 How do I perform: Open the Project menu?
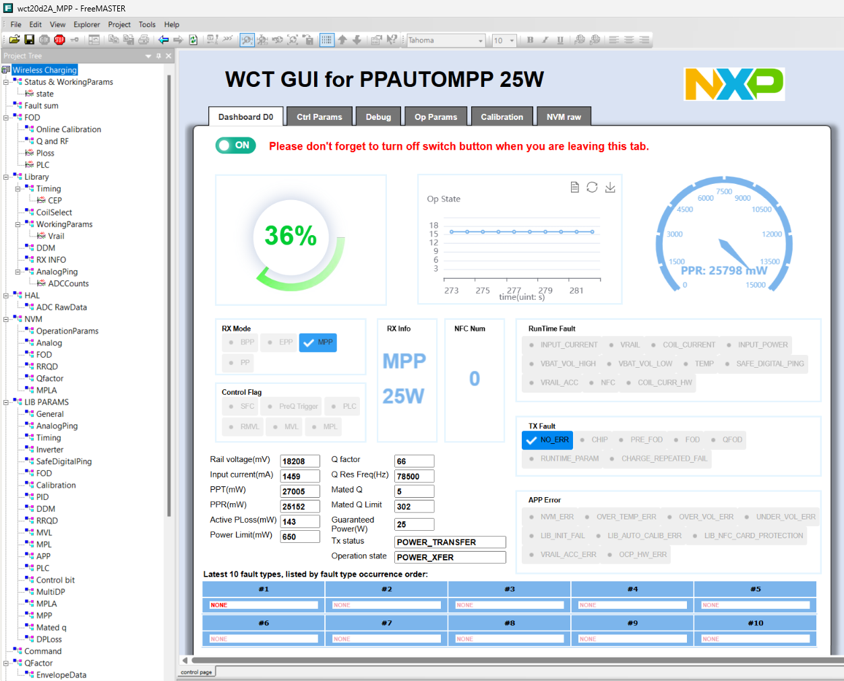click(119, 24)
